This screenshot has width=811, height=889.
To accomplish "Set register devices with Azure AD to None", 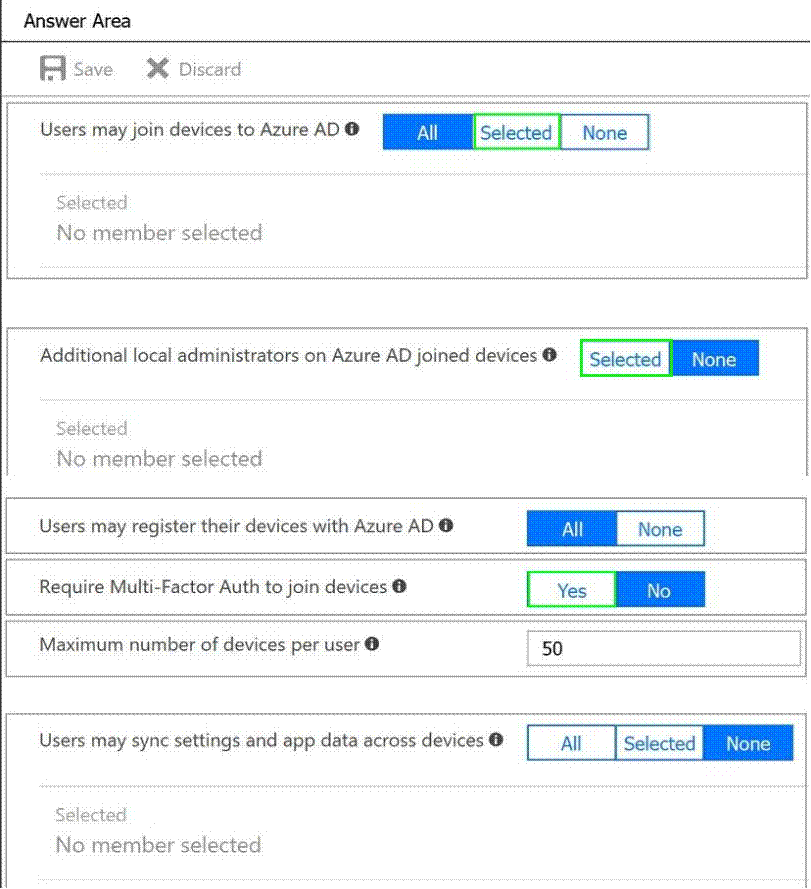I will point(660,529).
